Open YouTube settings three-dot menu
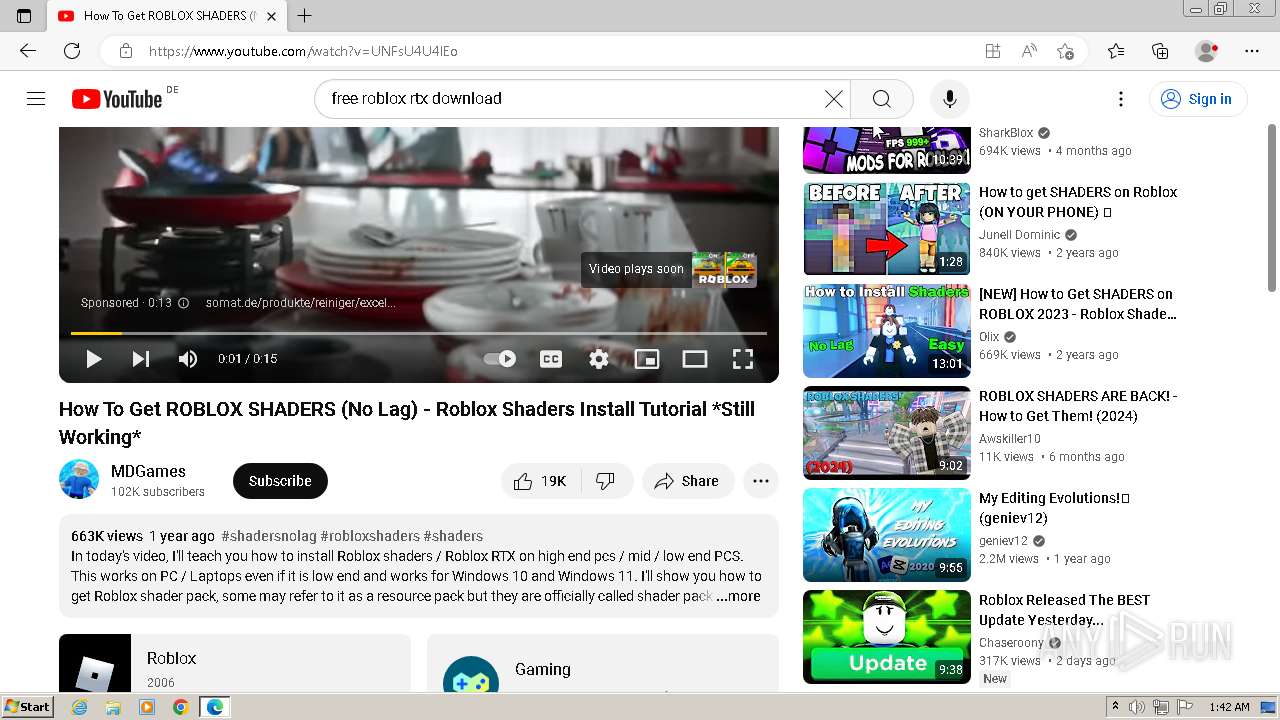 point(1121,98)
